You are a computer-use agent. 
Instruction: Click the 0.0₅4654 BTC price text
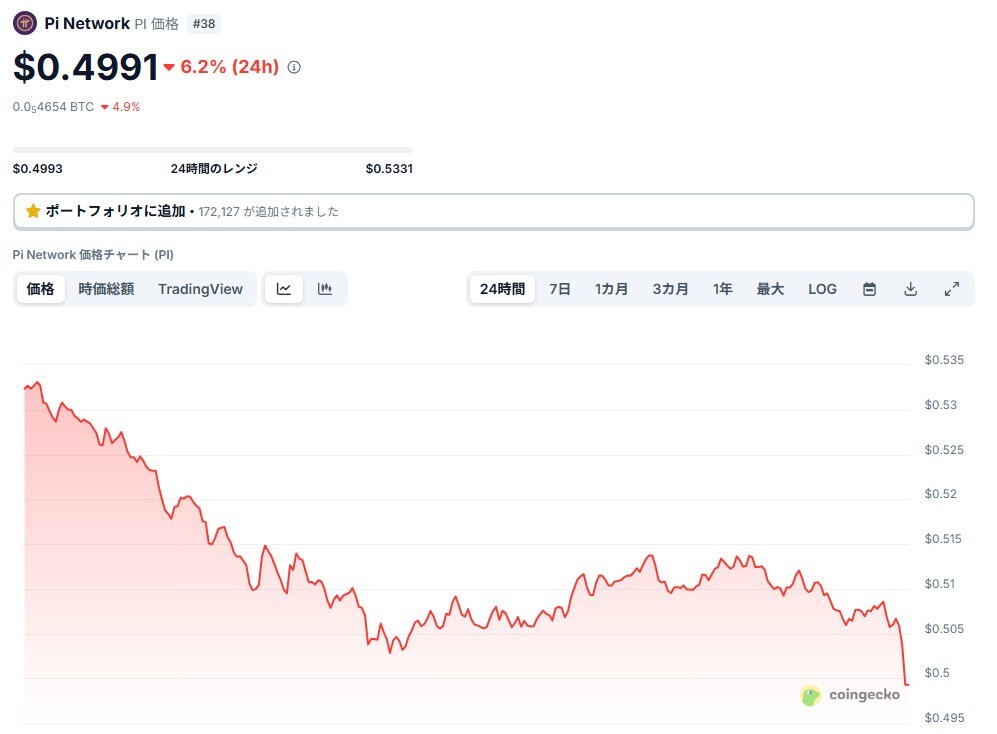53,107
